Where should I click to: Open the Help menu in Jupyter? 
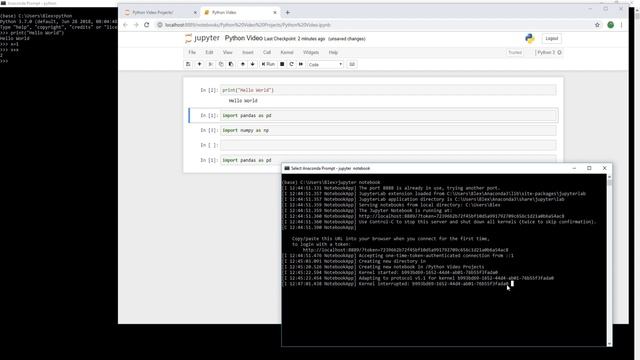(333, 52)
